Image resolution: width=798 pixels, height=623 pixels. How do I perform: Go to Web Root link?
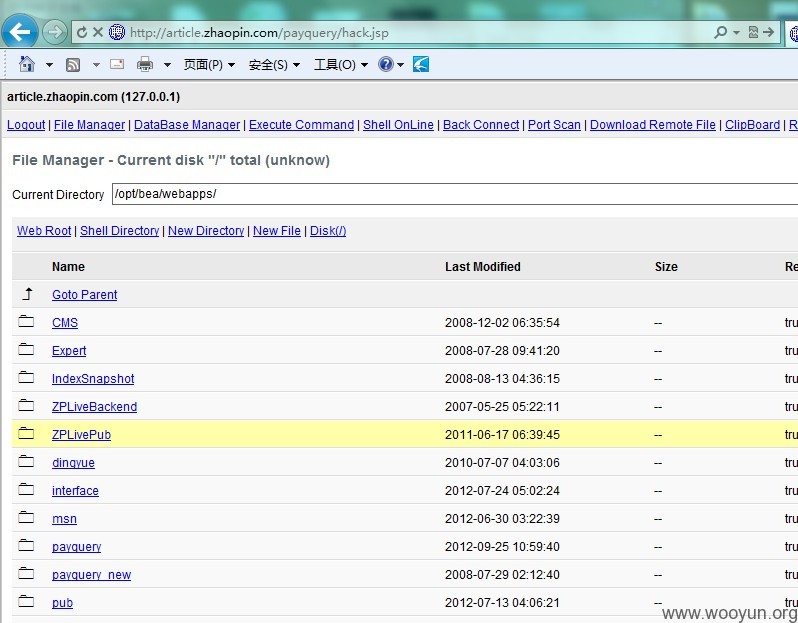click(x=44, y=231)
